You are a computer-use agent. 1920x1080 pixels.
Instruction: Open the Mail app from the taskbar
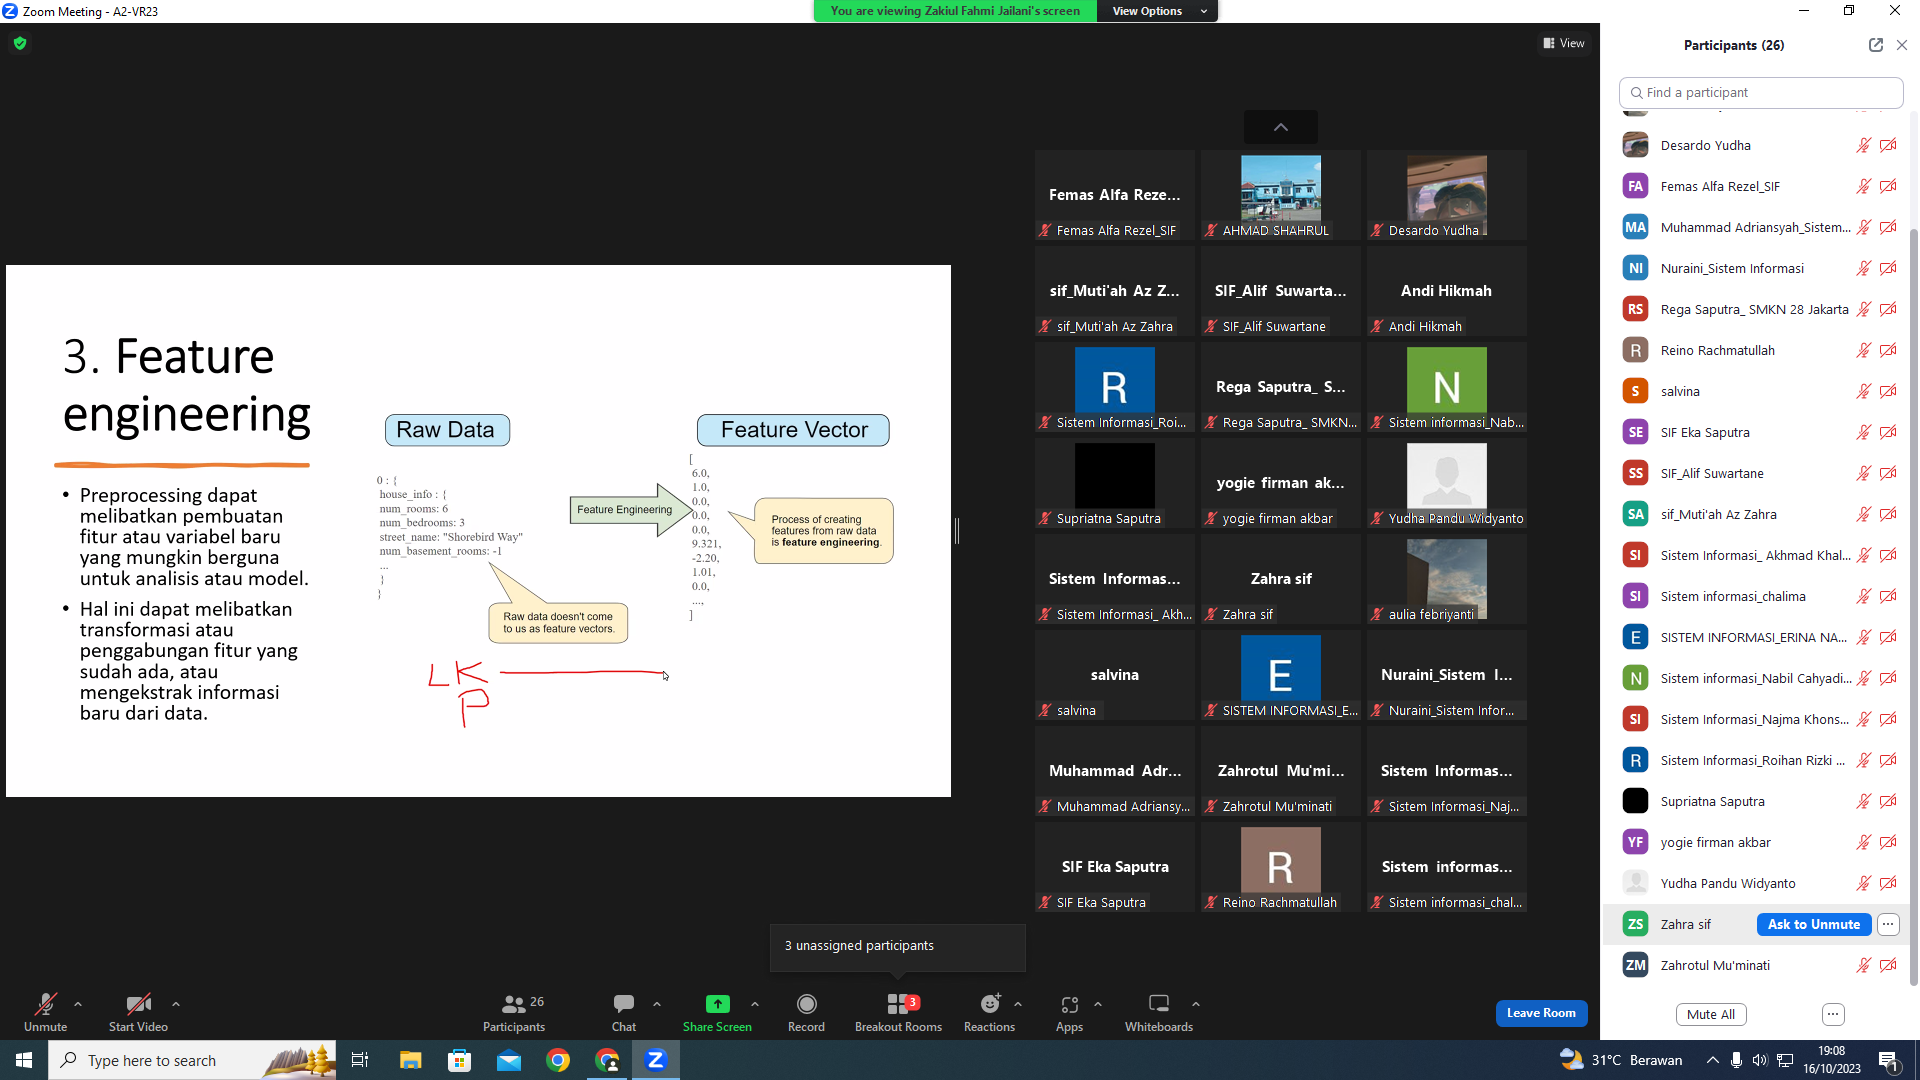[x=509, y=1060]
